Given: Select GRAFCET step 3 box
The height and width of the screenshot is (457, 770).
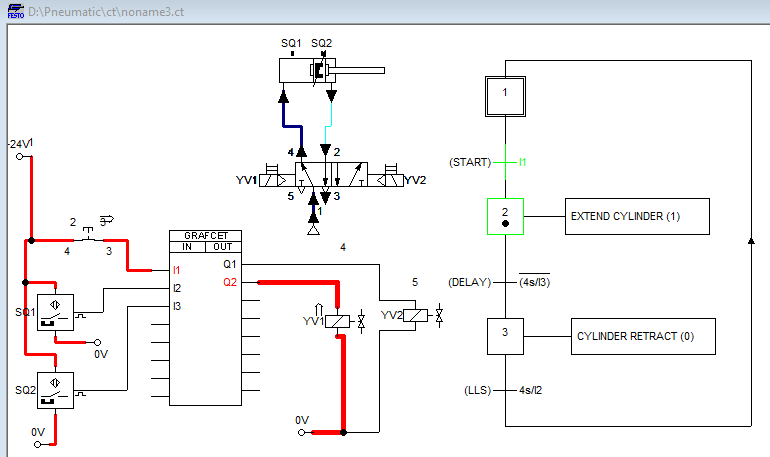Looking at the screenshot, I should pos(505,336).
